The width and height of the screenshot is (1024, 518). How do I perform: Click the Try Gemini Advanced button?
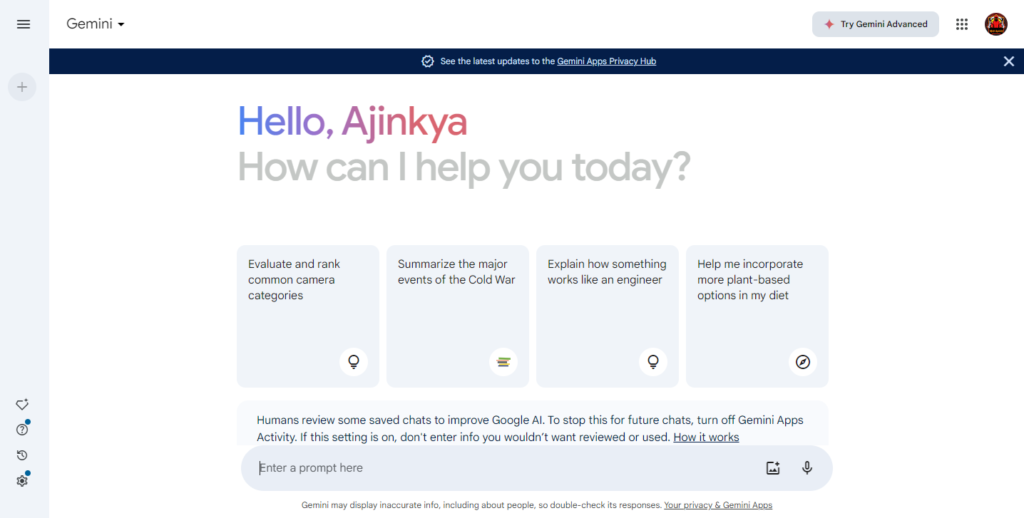point(875,24)
